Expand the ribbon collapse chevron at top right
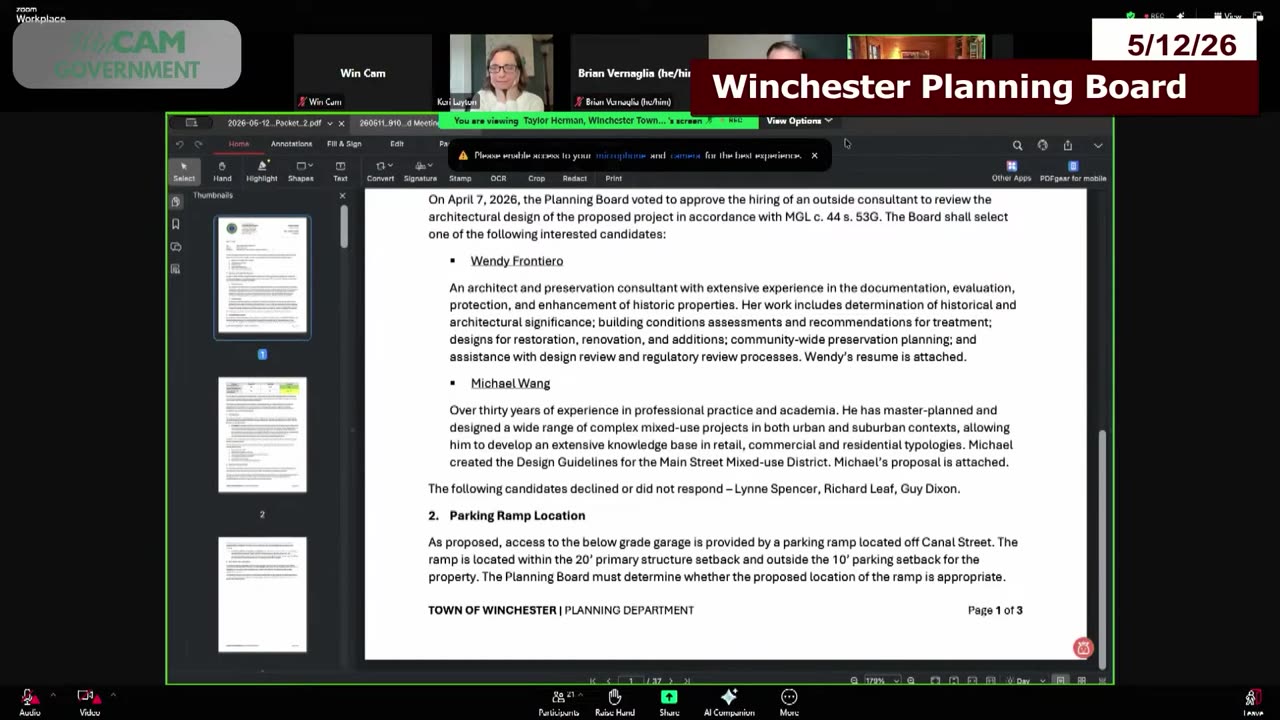The image size is (1280, 720). click(1098, 145)
